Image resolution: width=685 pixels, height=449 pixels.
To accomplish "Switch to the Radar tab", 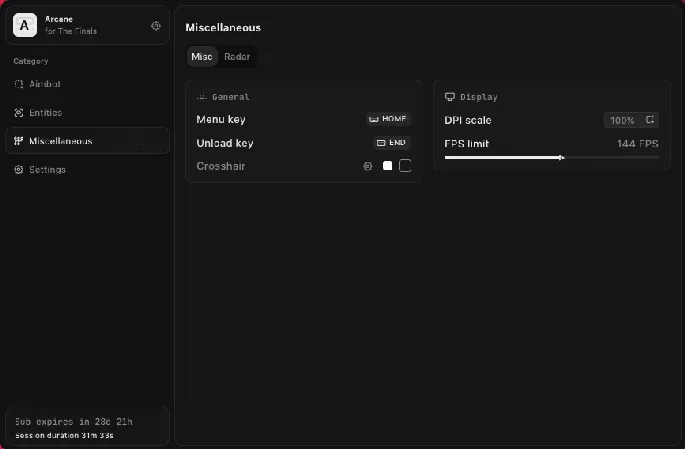I will pyautogui.click(x=237, y=57).
